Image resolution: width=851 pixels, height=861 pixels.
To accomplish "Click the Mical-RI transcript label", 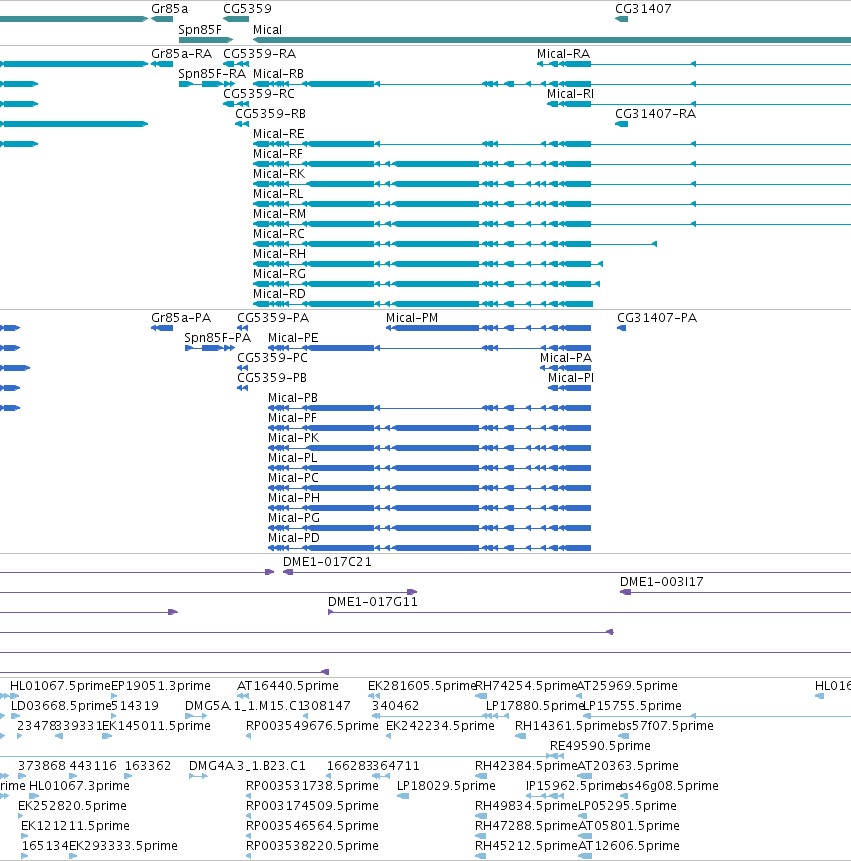I will tap(570, 94).
